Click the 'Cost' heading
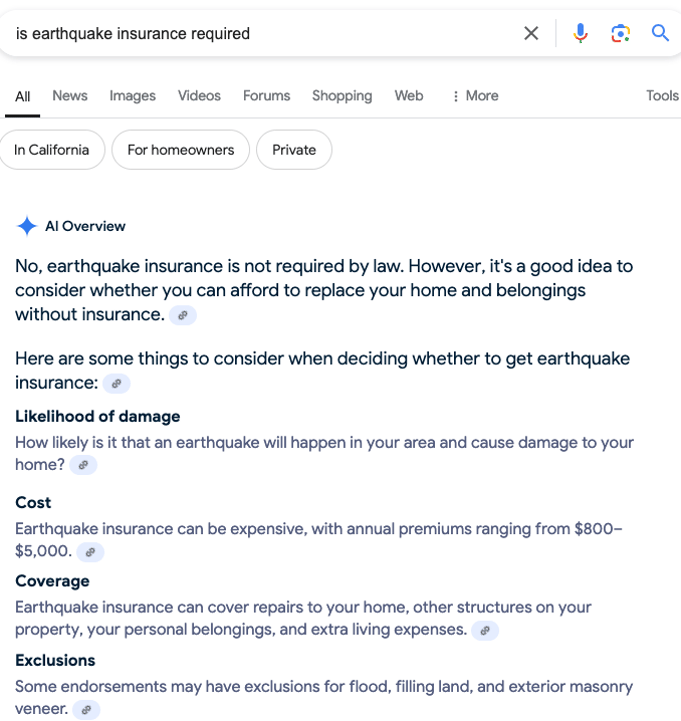 [33, 503]
